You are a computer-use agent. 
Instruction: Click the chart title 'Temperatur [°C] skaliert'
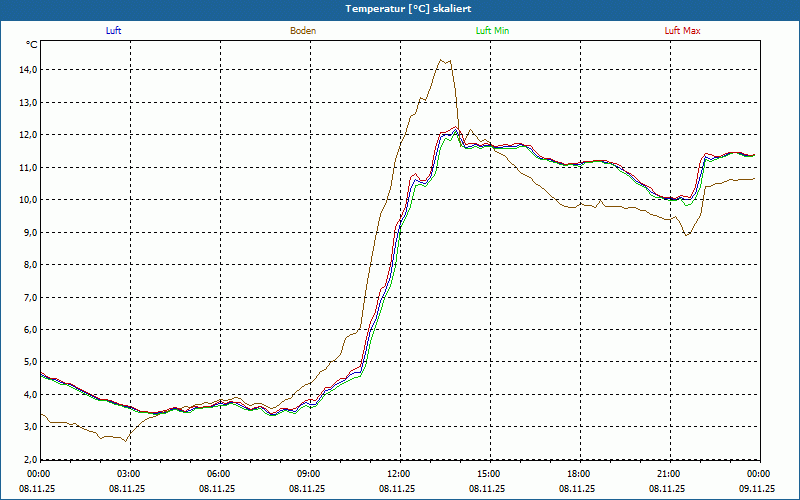coord(400,8)
